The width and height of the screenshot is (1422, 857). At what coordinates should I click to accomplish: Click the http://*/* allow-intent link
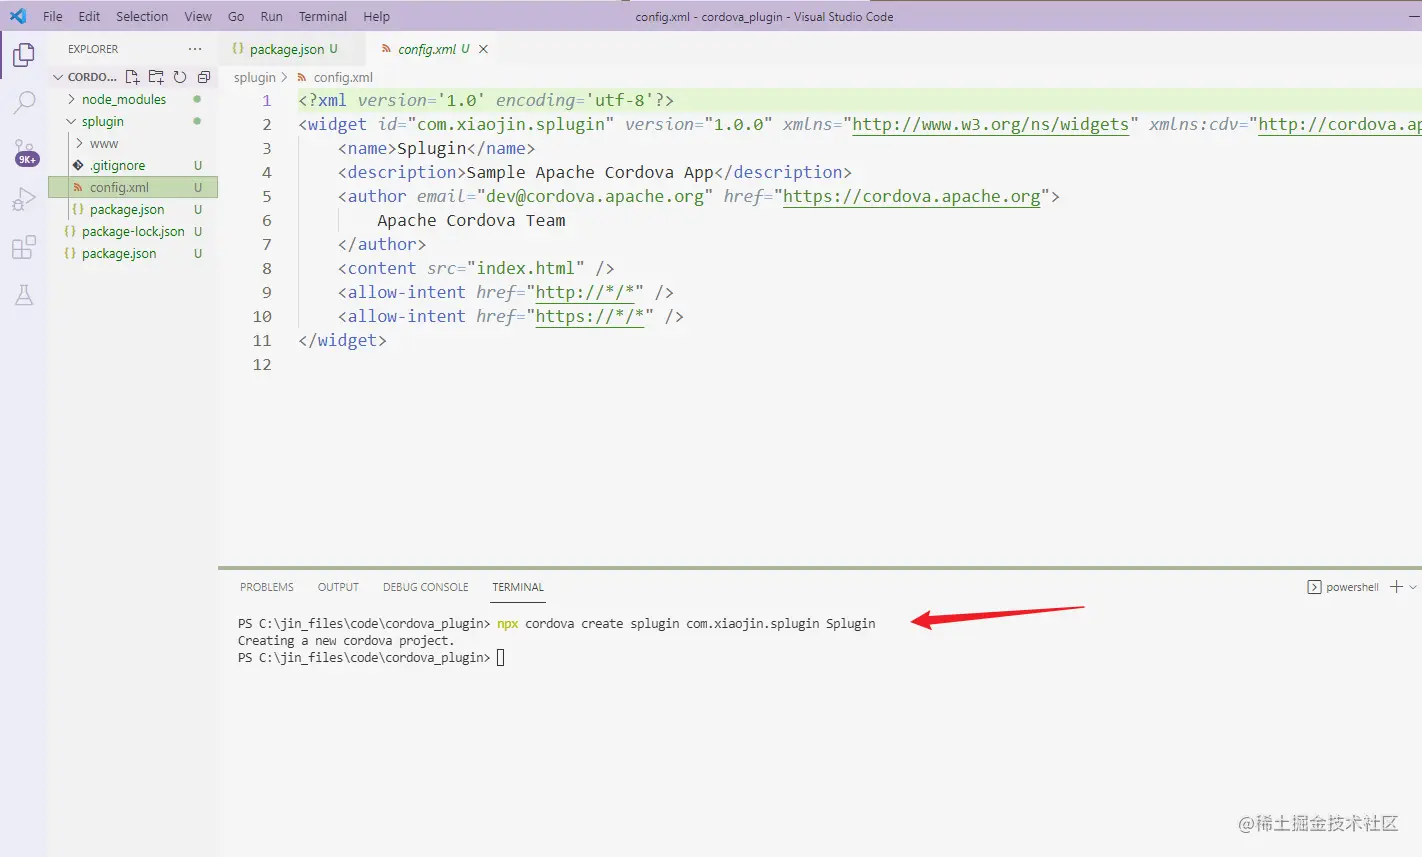click(585, 292)
